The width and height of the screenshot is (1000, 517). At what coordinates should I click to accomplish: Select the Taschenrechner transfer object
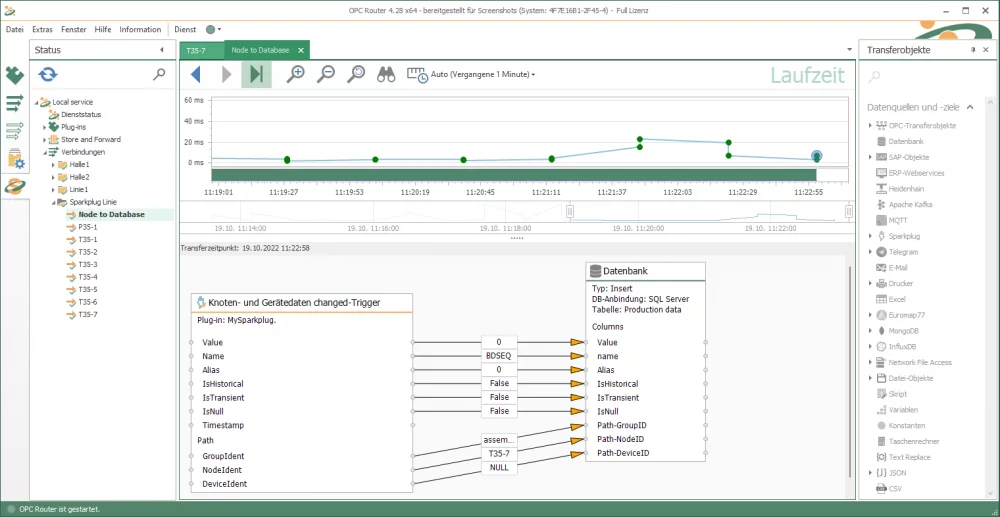click(913, 441)
